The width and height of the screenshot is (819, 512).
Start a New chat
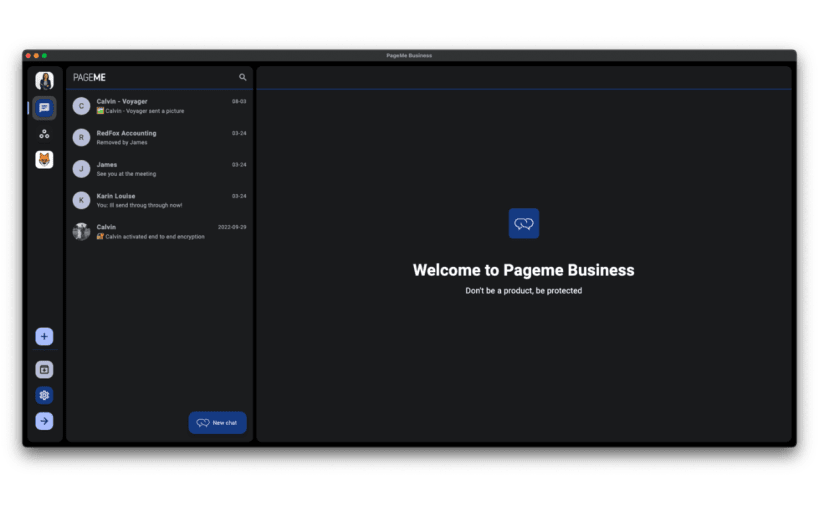pos(217,423)
